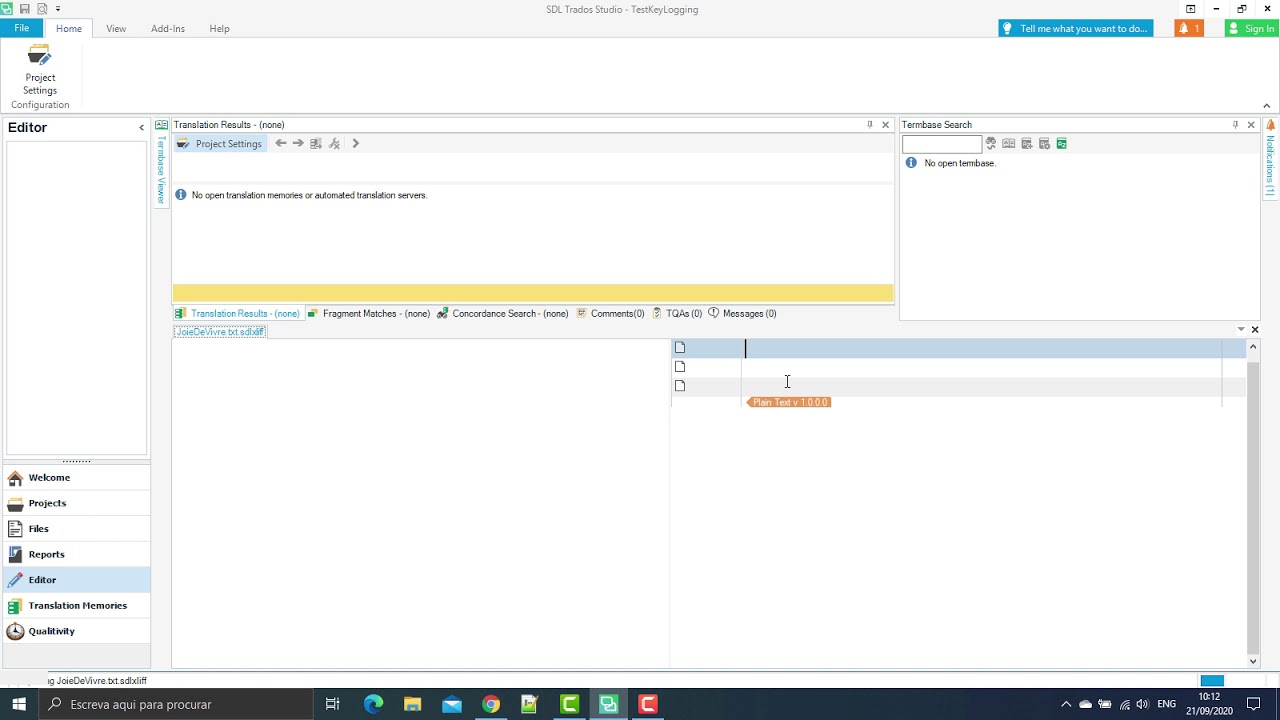Select the Concordance Search tab

point(503,313)
